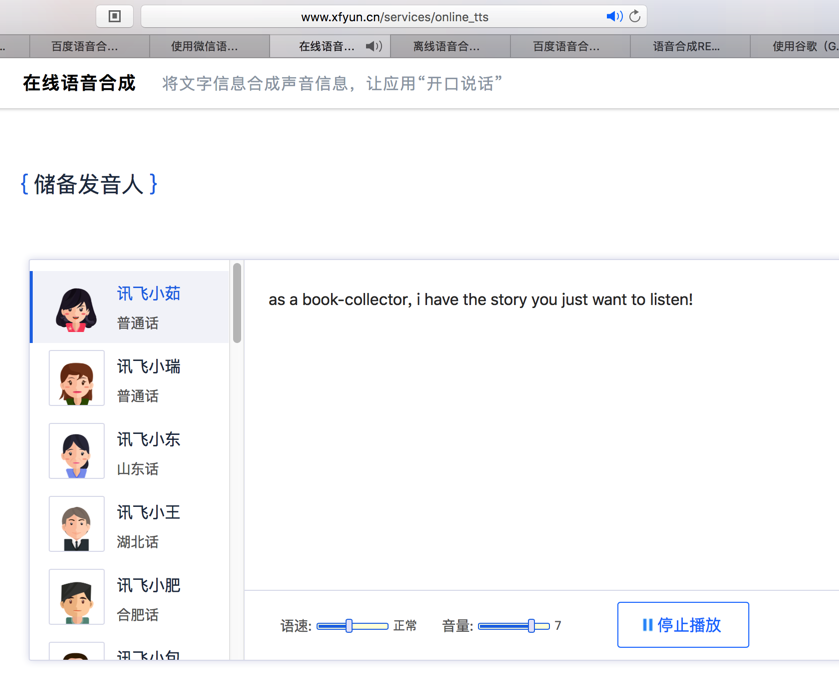Click the 音量 volume slider
The height and width of the screenshot is (682, 839).
(x=514, y=626)
